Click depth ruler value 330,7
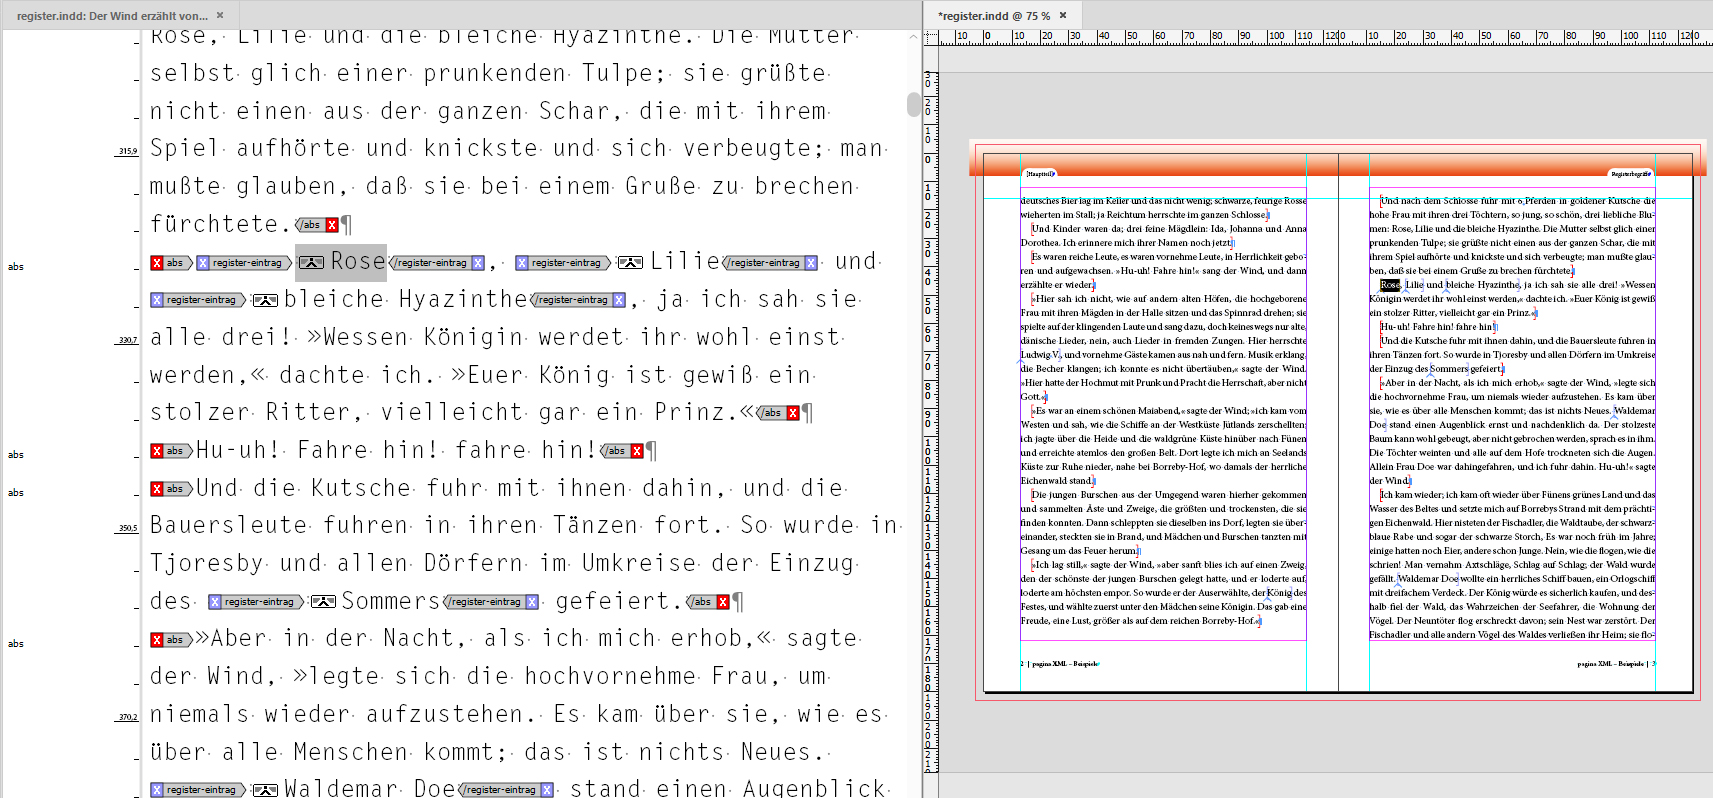This screenshot has width=1713, height=798. point(127,340)
